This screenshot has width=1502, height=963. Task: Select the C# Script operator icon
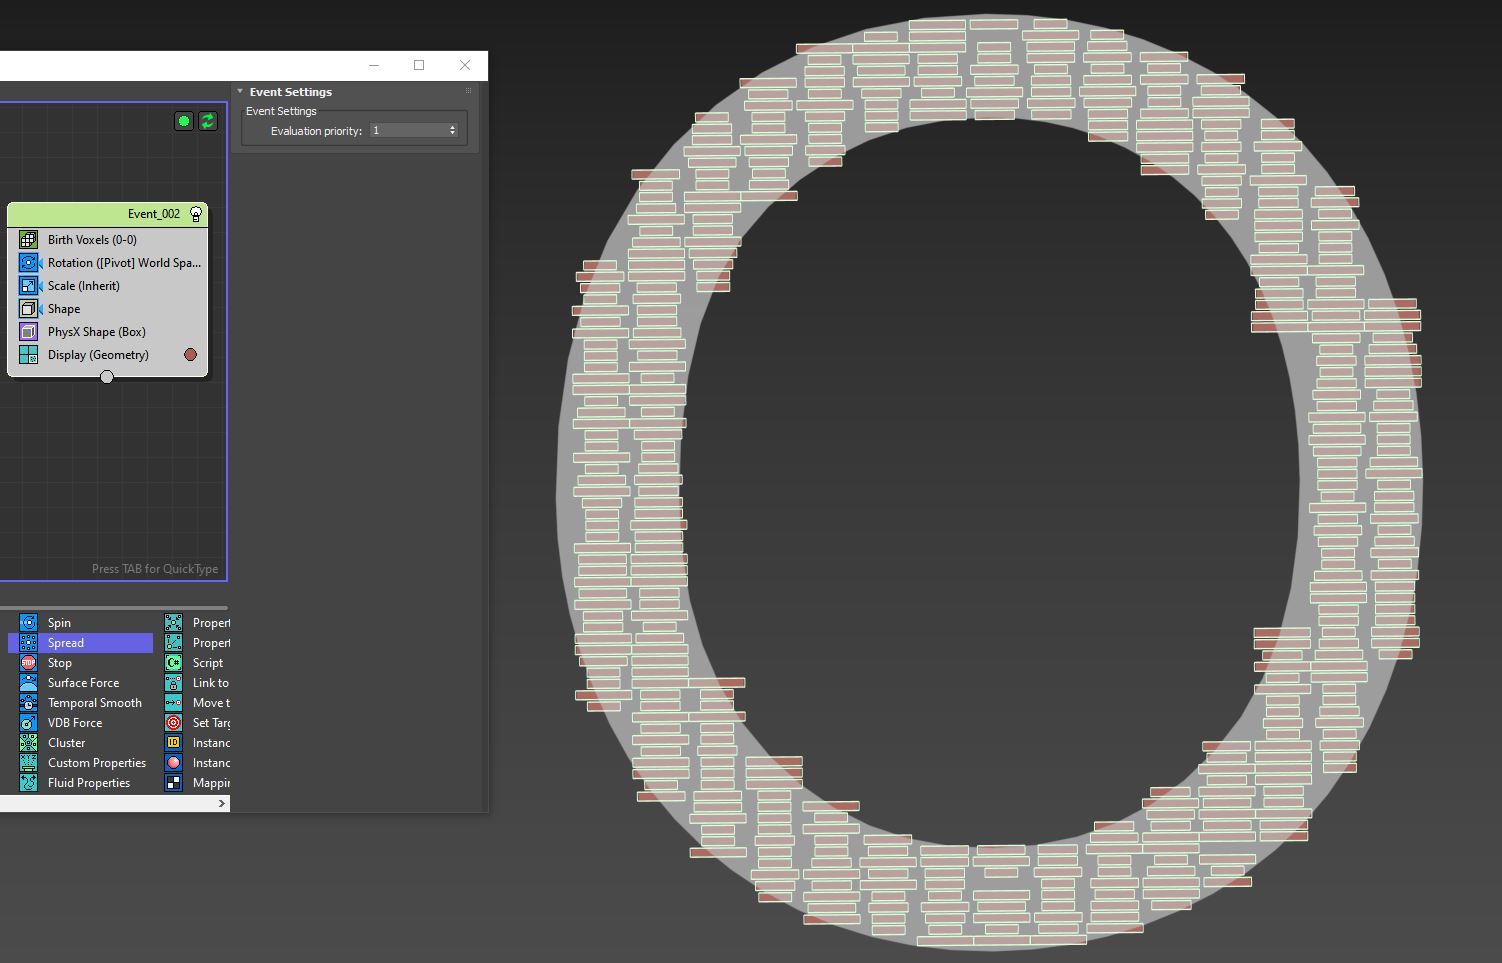(173, 663)
